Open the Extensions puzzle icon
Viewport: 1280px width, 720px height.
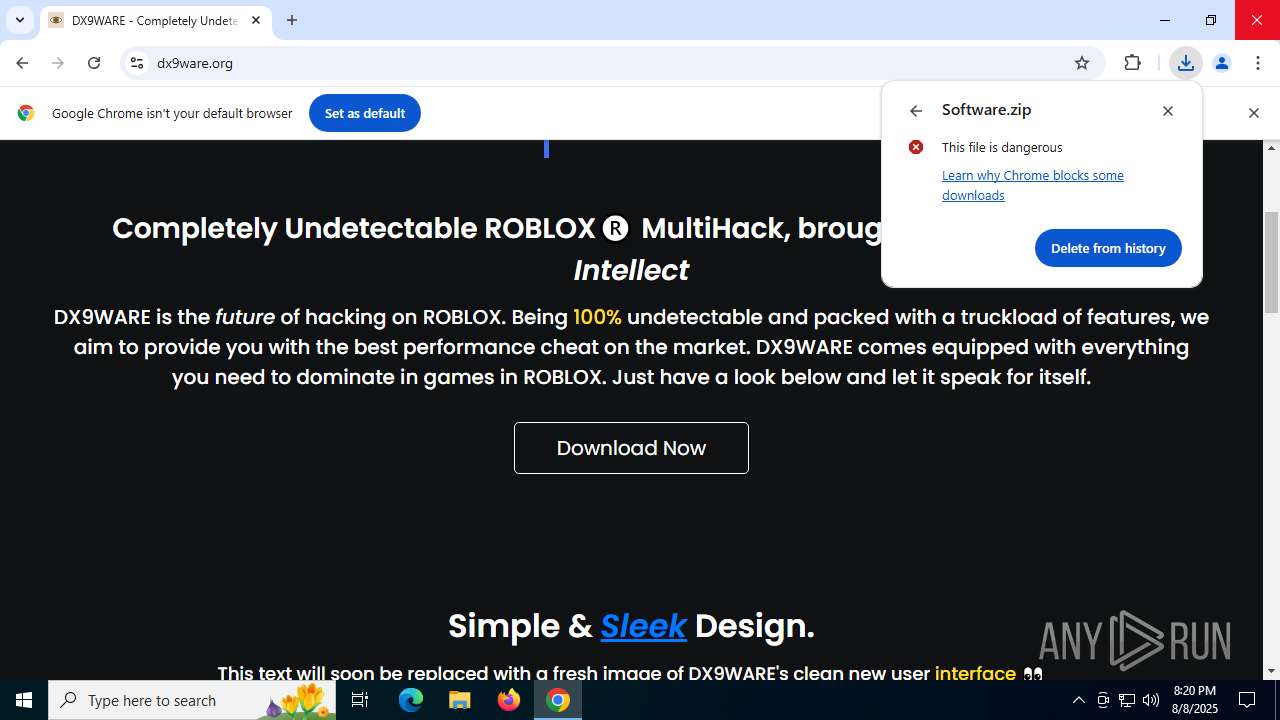[x=1132, y=63]
